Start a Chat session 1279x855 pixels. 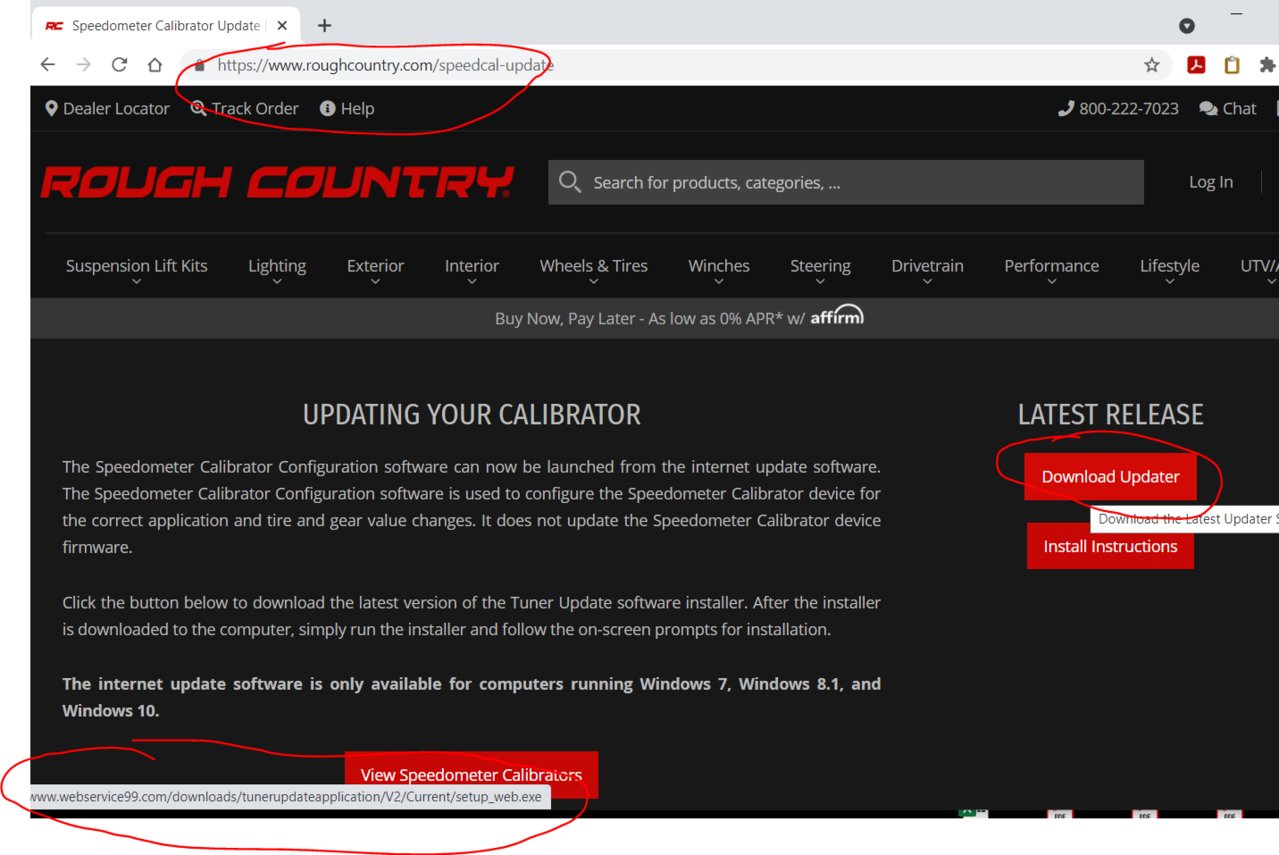tap(1228, 108)
